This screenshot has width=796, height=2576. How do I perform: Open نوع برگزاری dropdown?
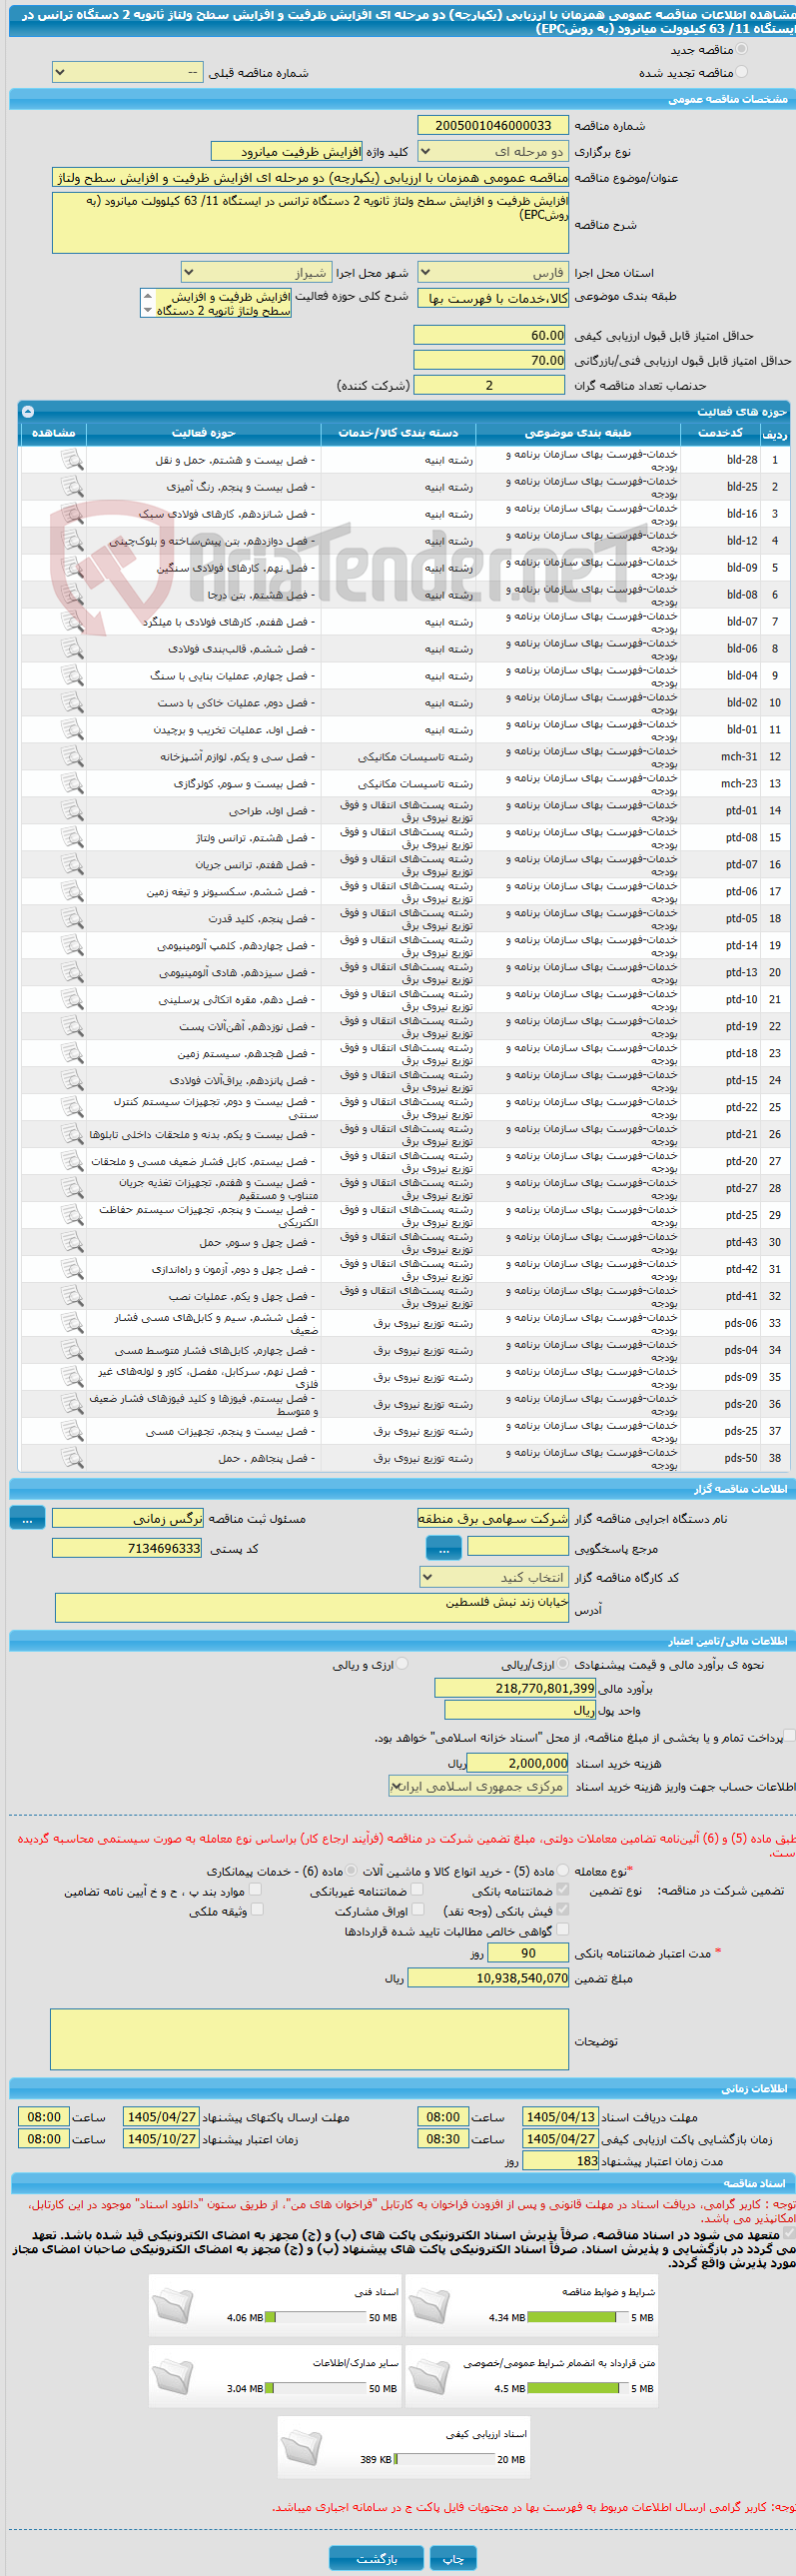(x=493, y=151)
